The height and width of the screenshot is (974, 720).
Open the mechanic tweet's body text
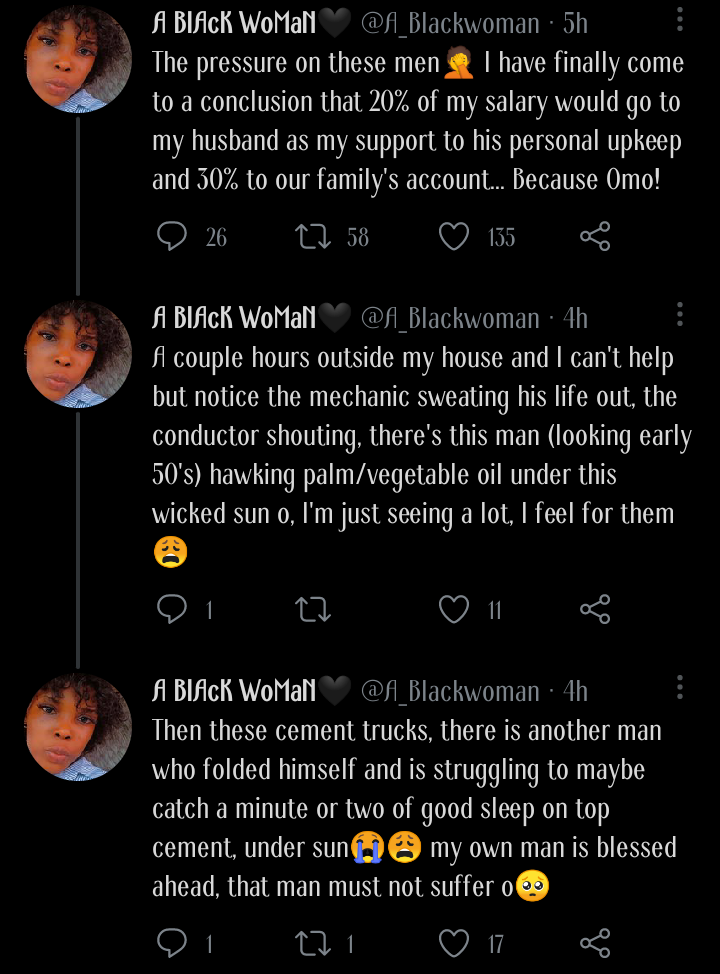(x=420, y=436)
